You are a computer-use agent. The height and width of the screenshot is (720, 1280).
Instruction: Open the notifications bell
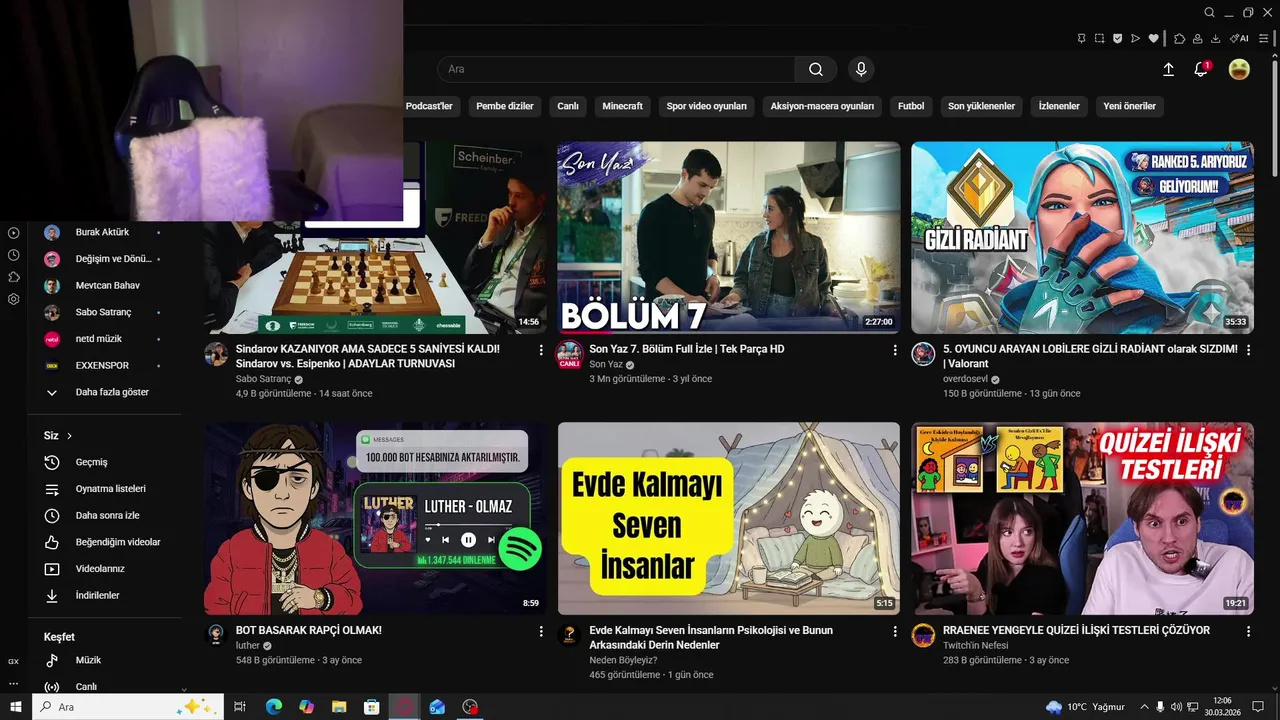1201,69
